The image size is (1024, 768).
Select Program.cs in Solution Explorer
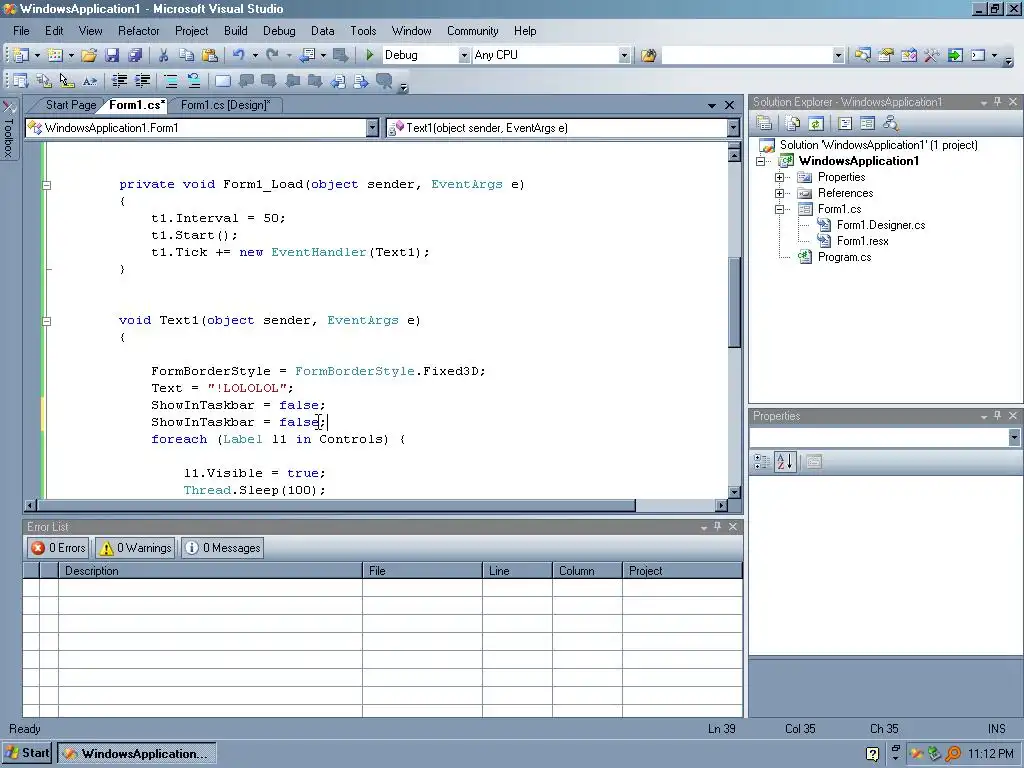tap(844, 257)
